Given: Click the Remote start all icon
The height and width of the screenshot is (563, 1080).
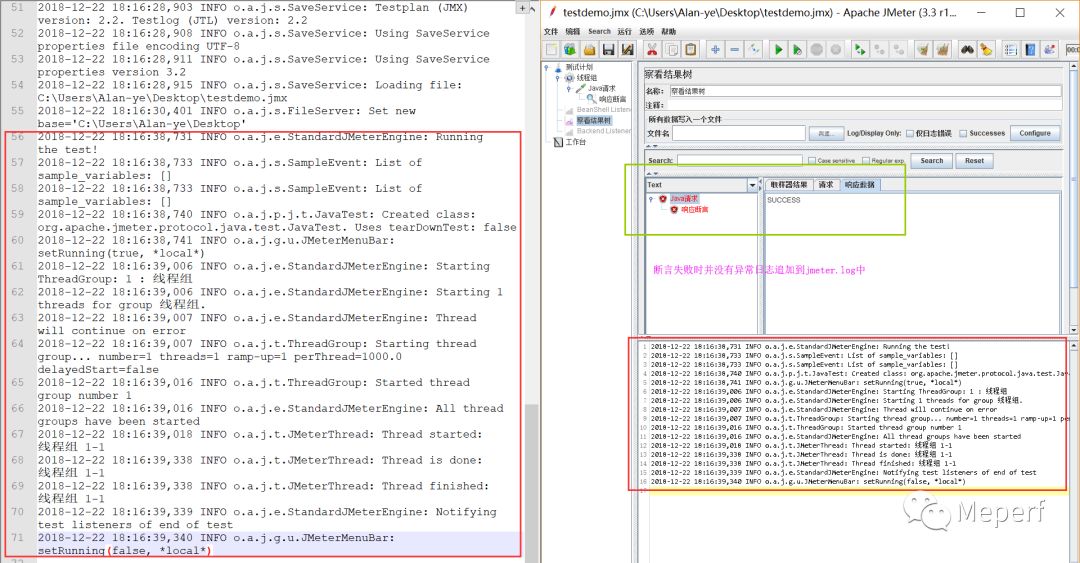Looking at the screenshot, I should (860, 50).
